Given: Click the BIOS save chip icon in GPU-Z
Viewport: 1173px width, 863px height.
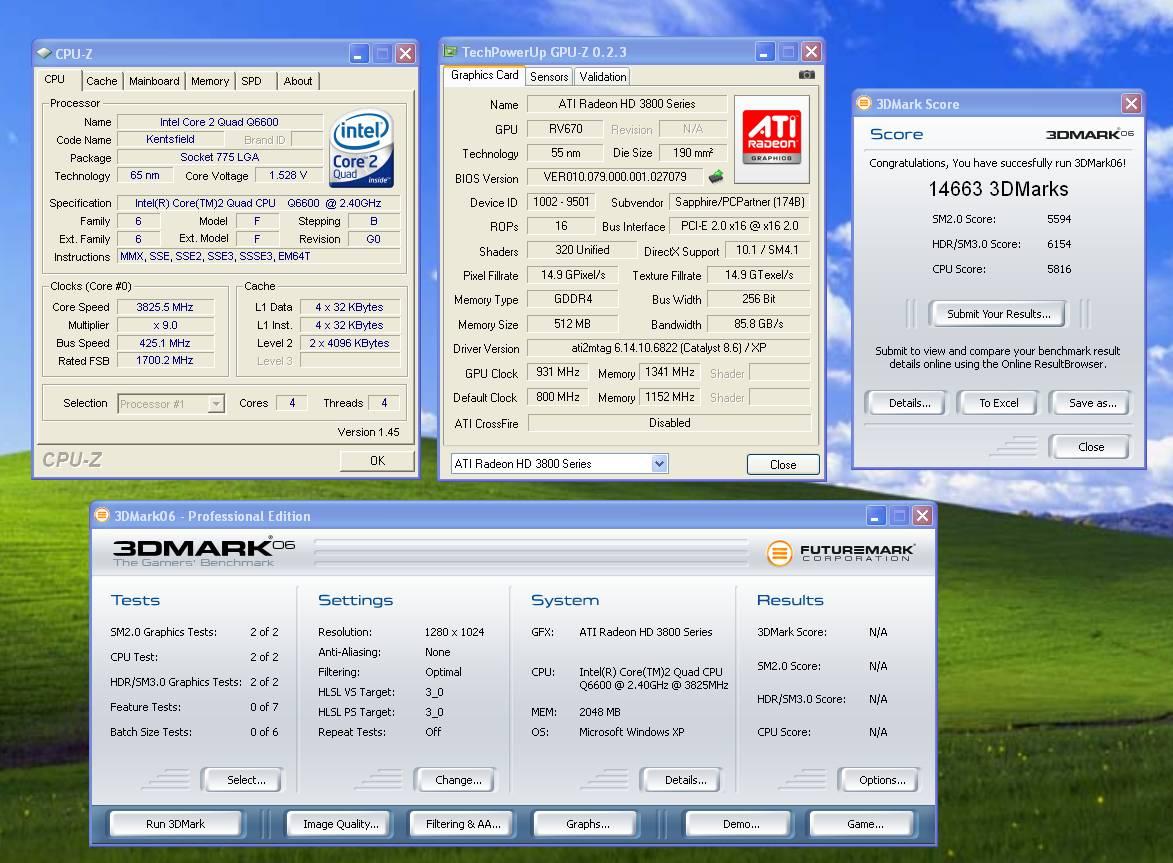Looking at the screenshot, I should coord(716,176).
